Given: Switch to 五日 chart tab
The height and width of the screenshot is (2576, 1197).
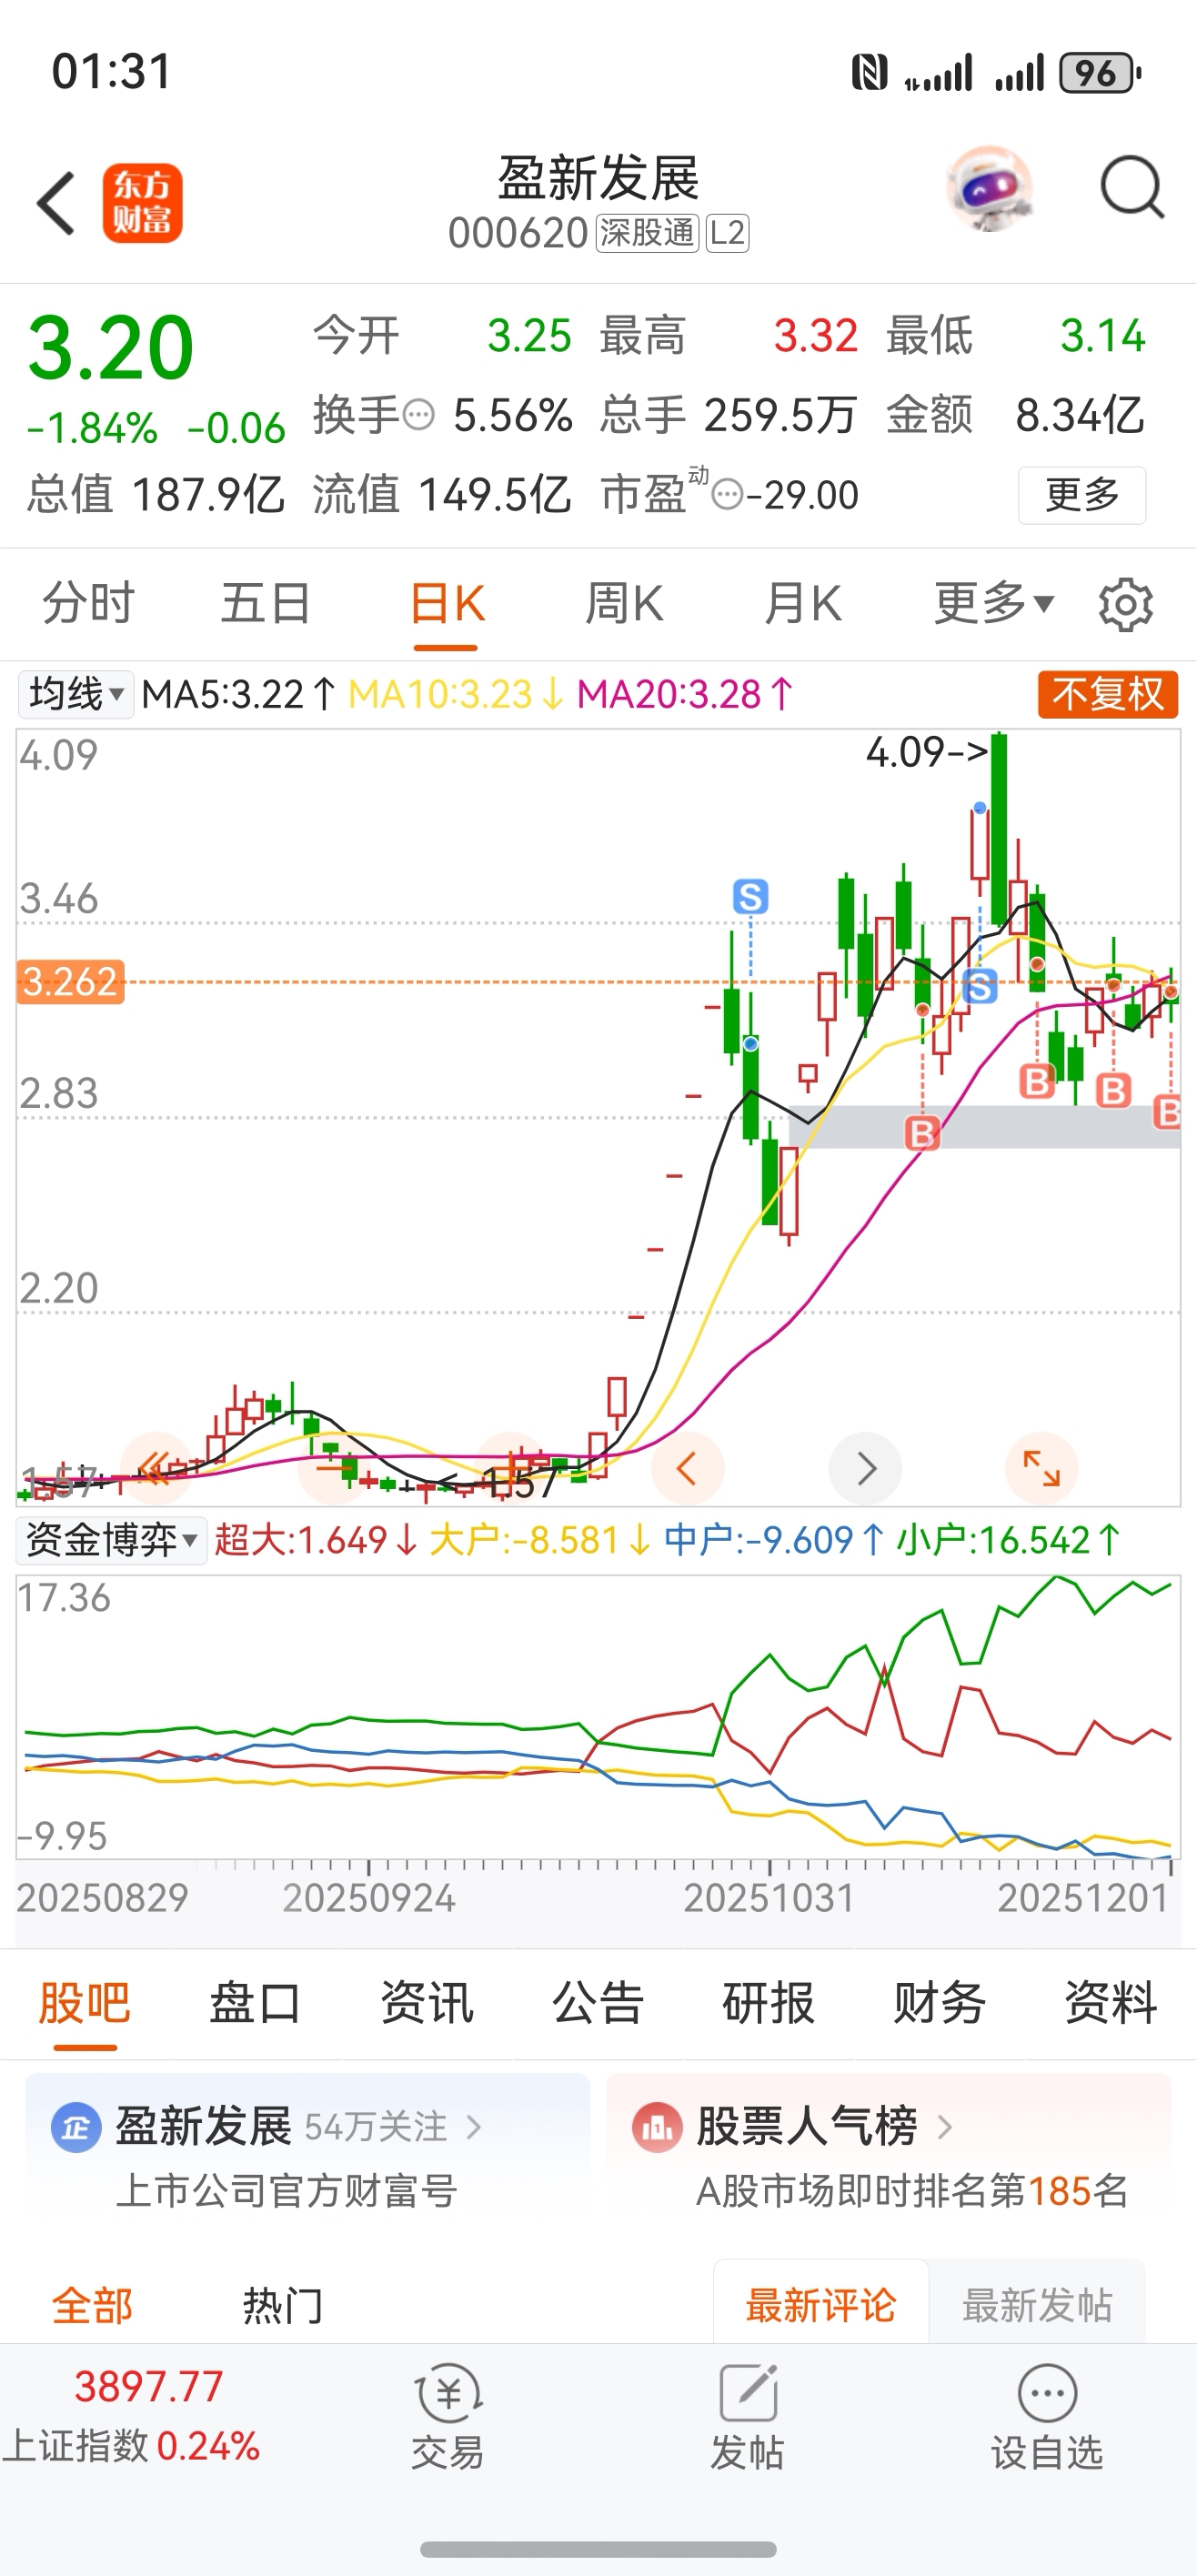Looking at the screenshot, I should click(x=266, y=604).
